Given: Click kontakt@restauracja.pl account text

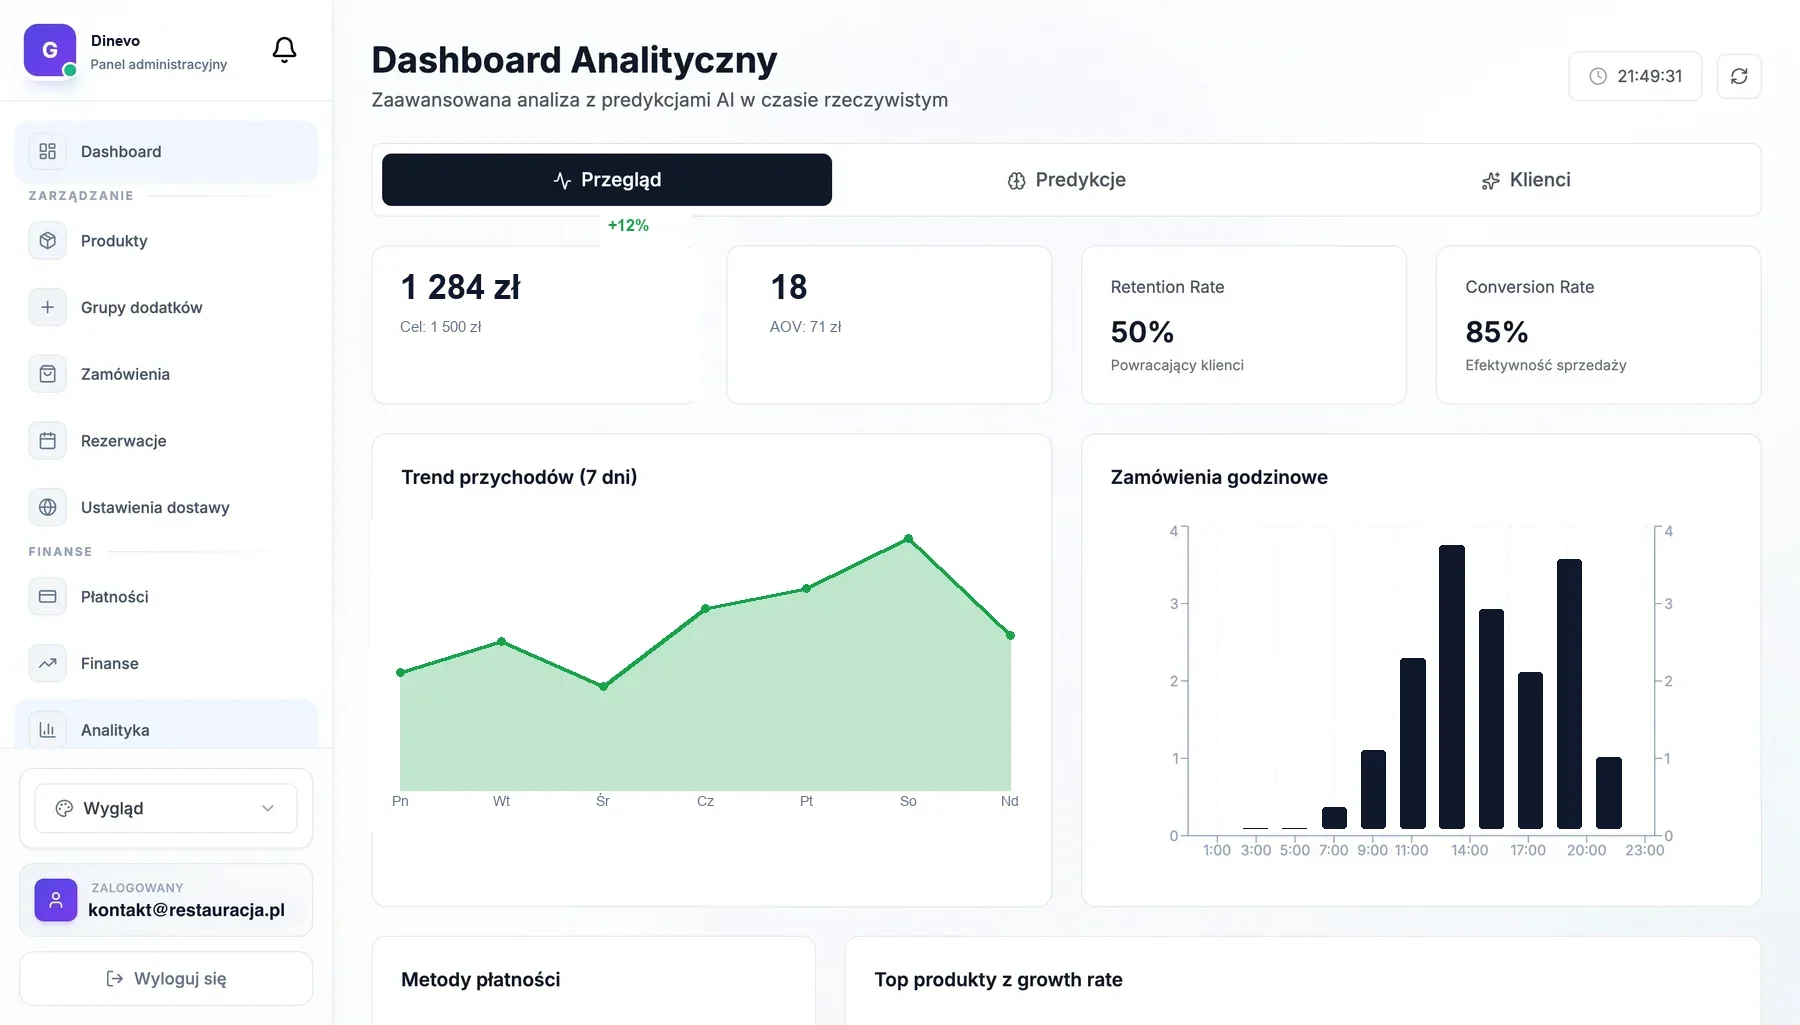Looking at the screenshot, I should (x=186, y=910).
